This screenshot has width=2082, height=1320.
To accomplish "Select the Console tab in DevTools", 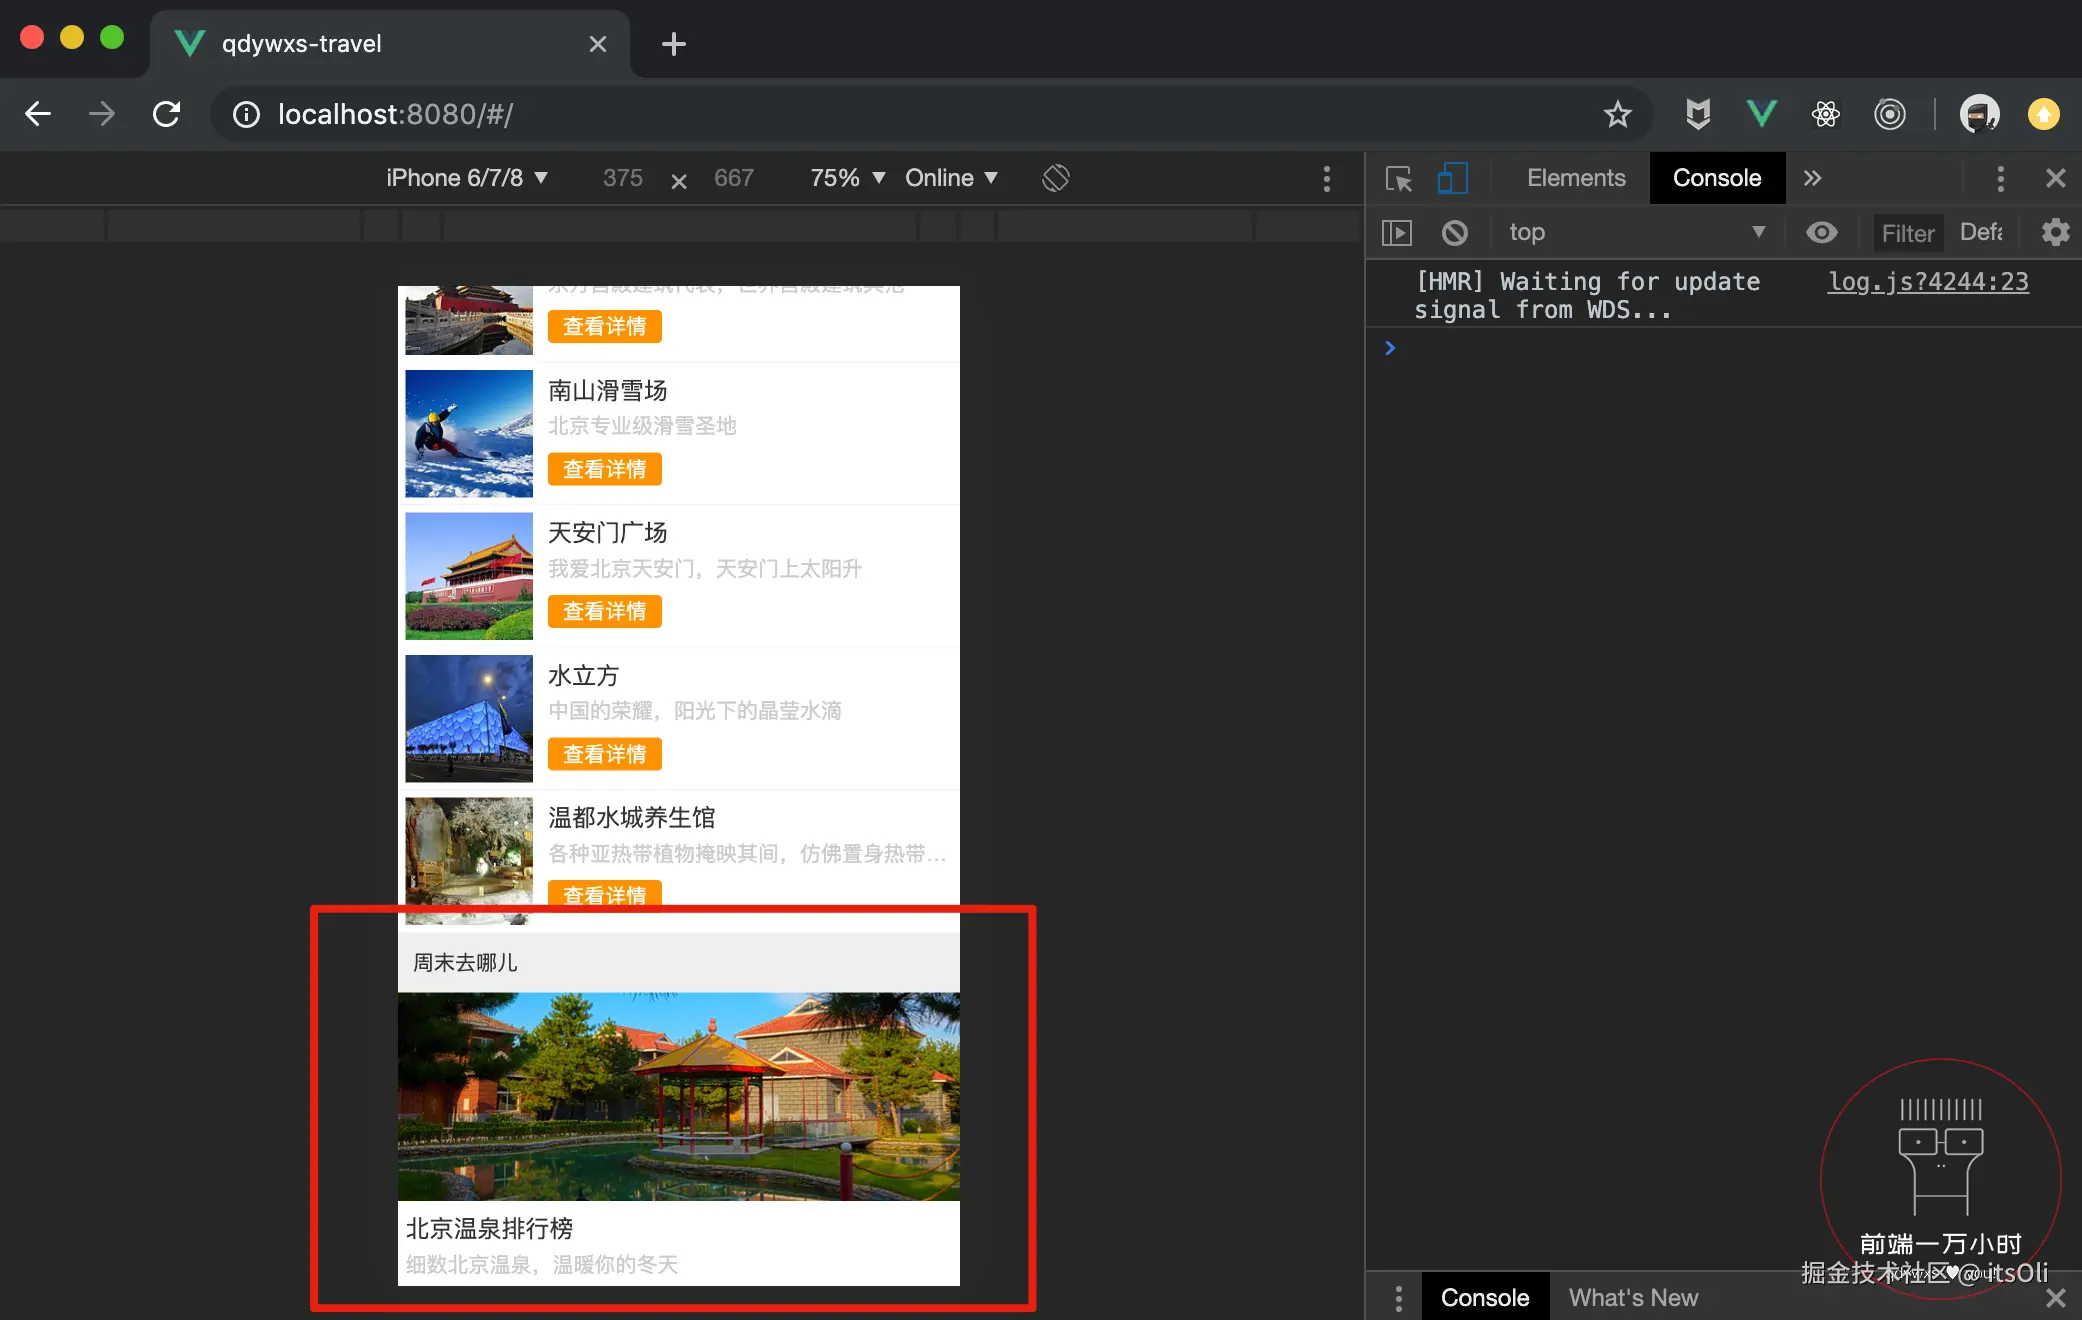I will [x=1717, y=178].
